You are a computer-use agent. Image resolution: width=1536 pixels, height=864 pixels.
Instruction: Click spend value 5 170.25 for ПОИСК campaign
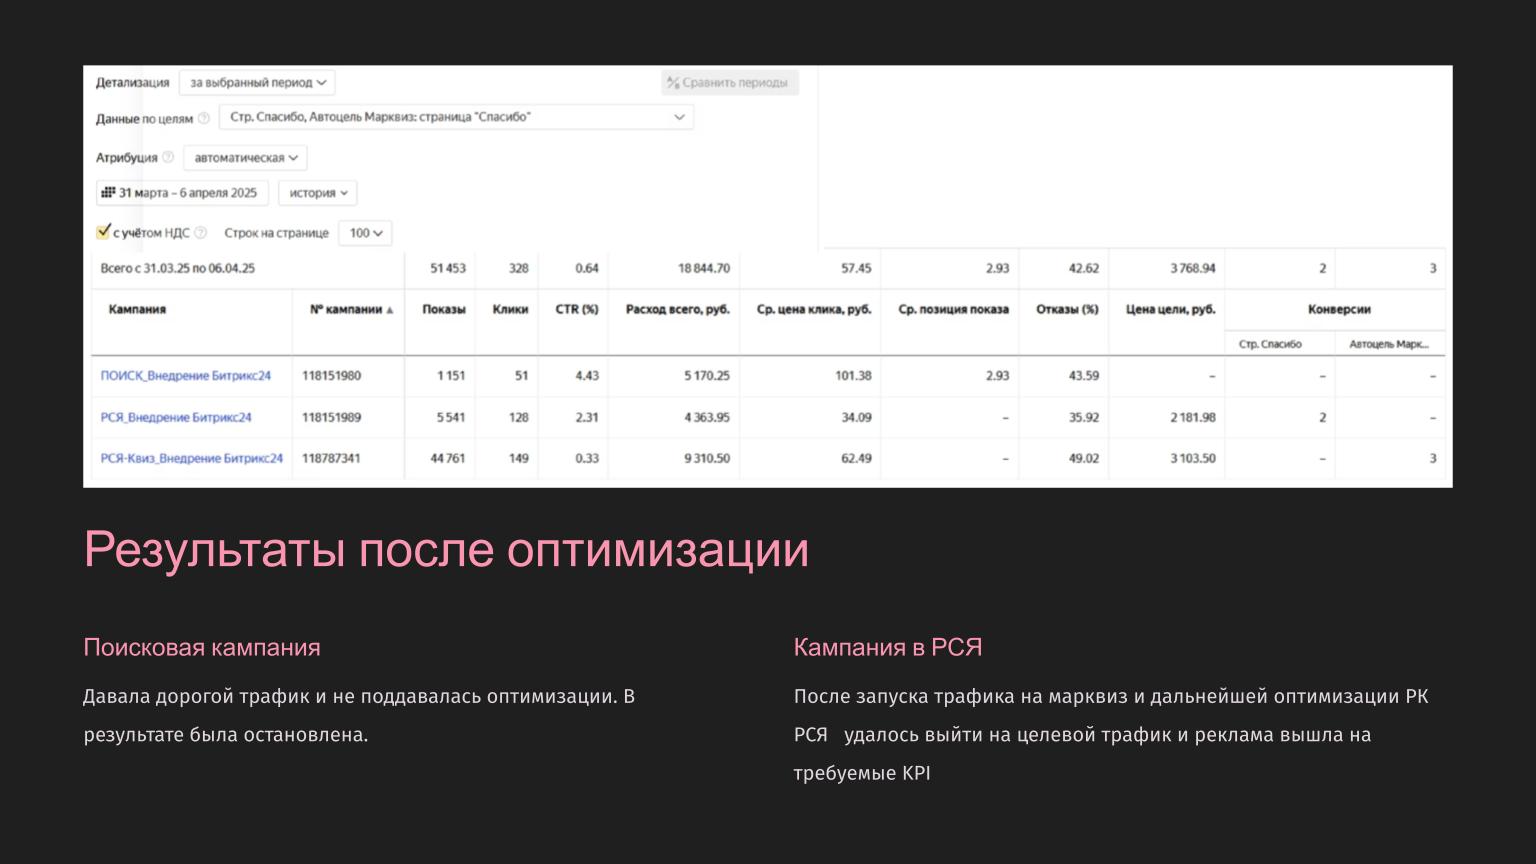(x=707, y=376)
